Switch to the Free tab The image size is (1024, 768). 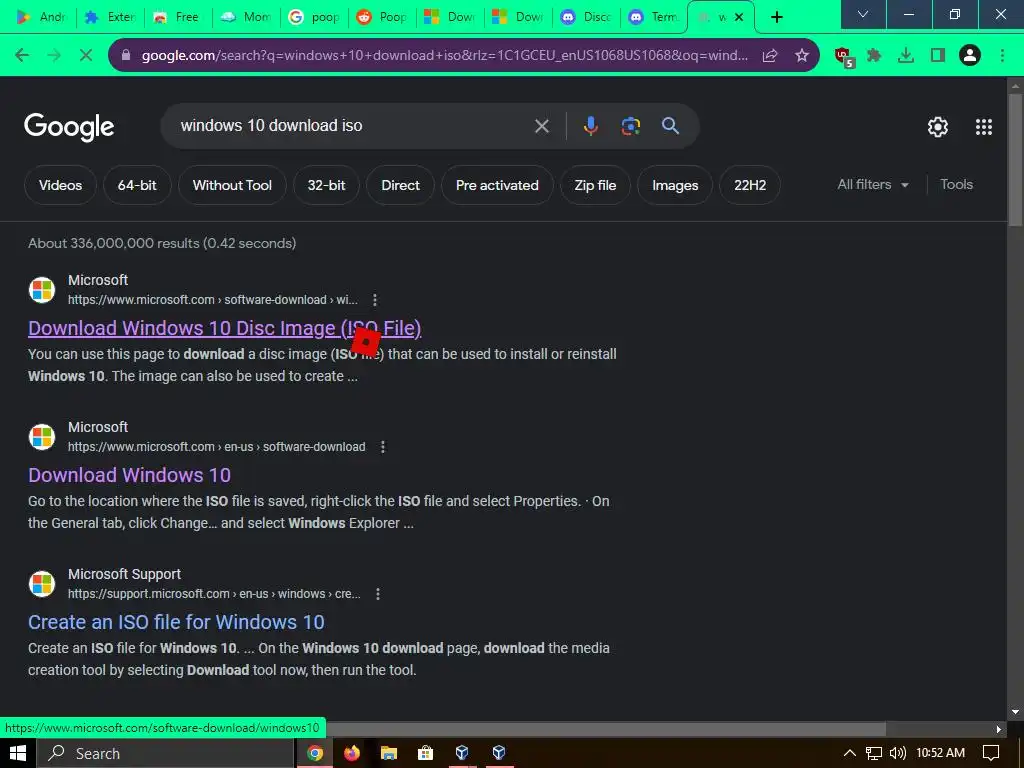pos(178,17)
